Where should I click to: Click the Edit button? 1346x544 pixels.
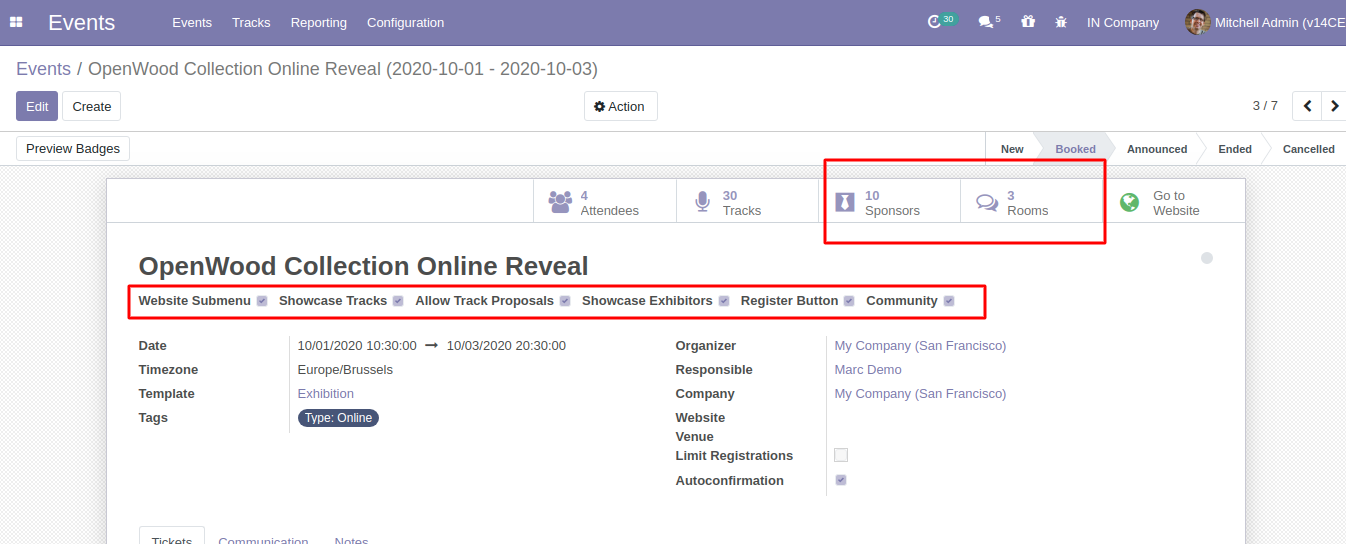click(37, 106)
